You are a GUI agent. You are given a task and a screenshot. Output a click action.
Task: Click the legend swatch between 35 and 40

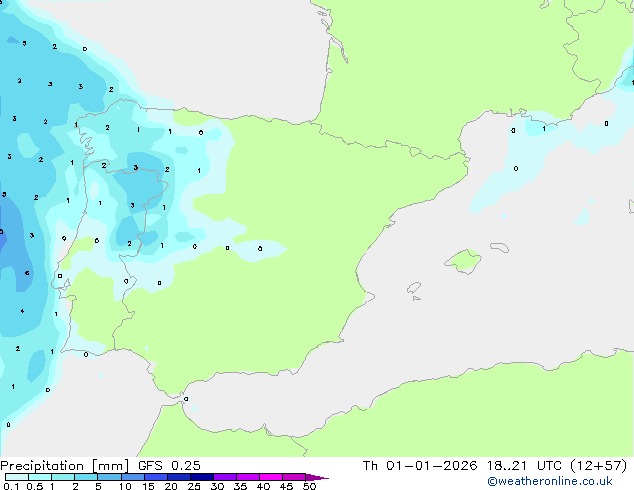click(x=248, y=477)
